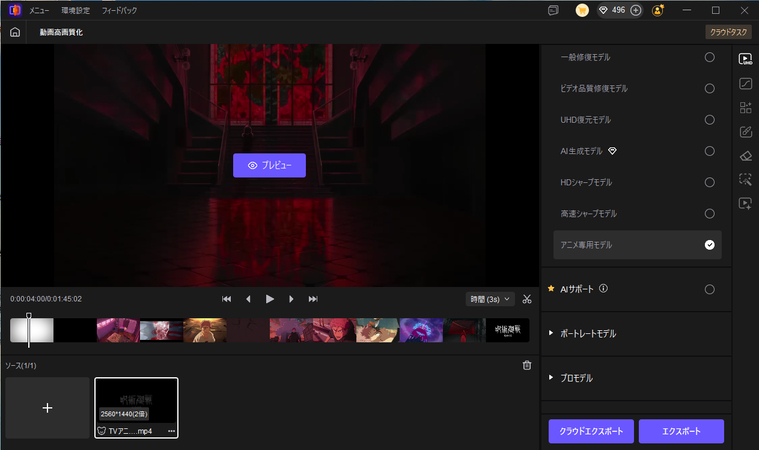
Task: Click the scissors trim icon
Action: click(x=527, y=298)
